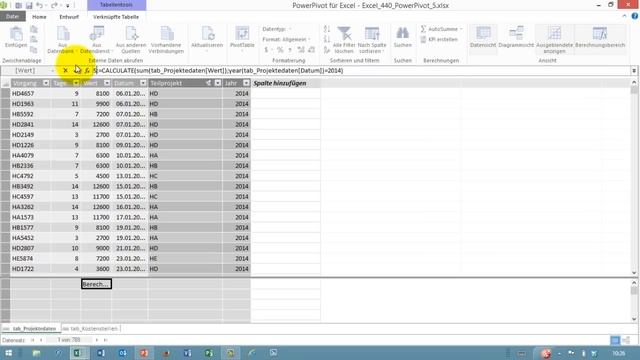Open the Datentyp dropdown

(277, 29)
